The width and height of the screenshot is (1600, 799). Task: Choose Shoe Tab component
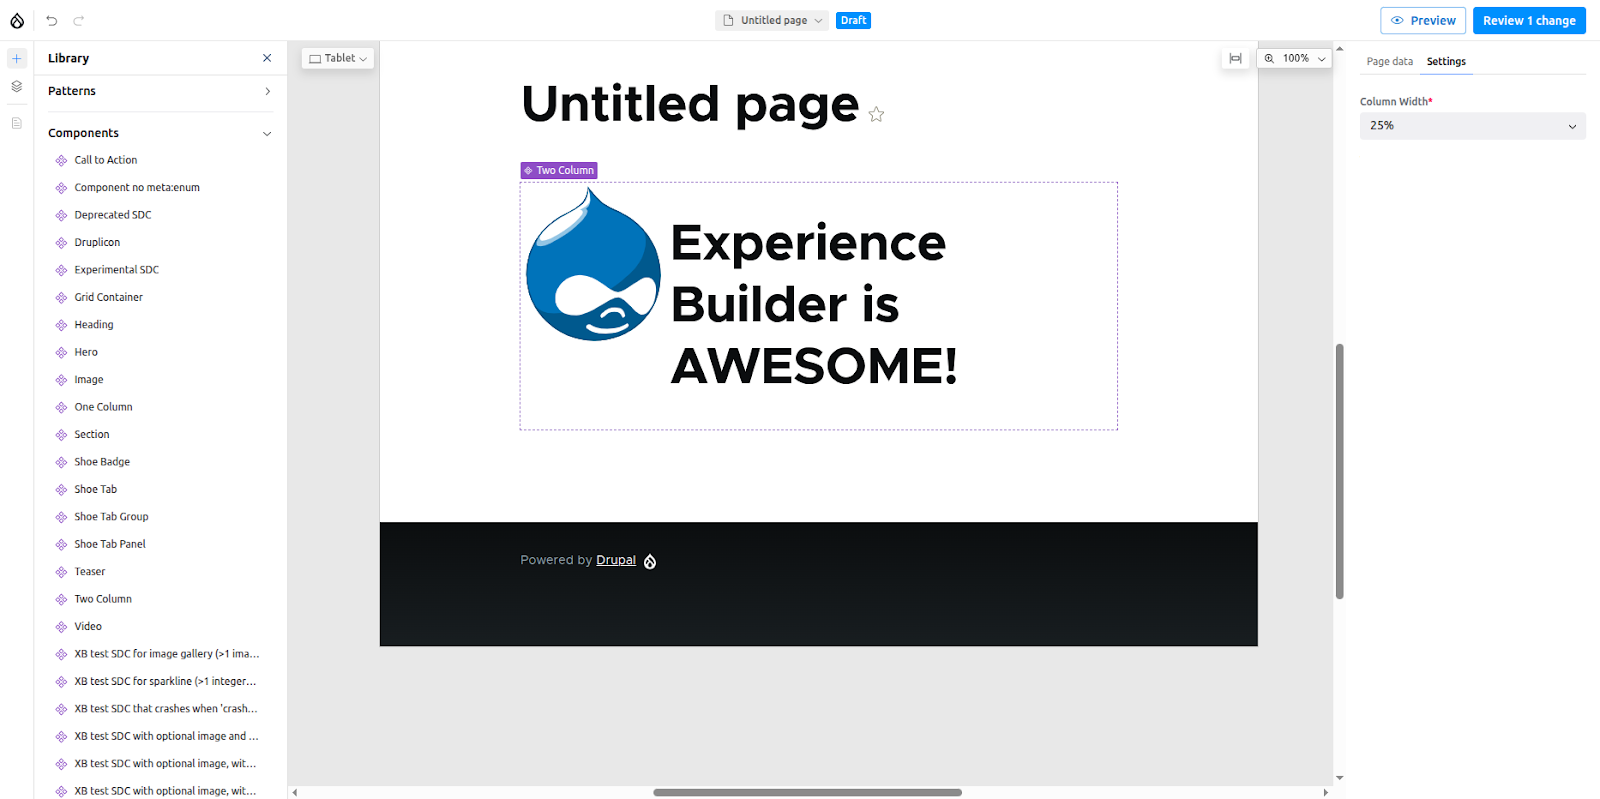point(95,490)
